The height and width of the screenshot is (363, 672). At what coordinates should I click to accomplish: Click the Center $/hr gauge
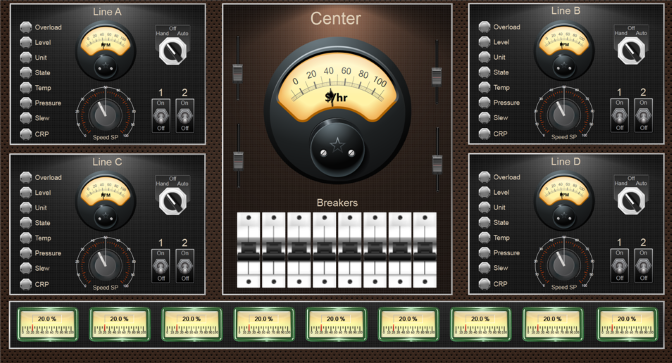click(337, 111)
